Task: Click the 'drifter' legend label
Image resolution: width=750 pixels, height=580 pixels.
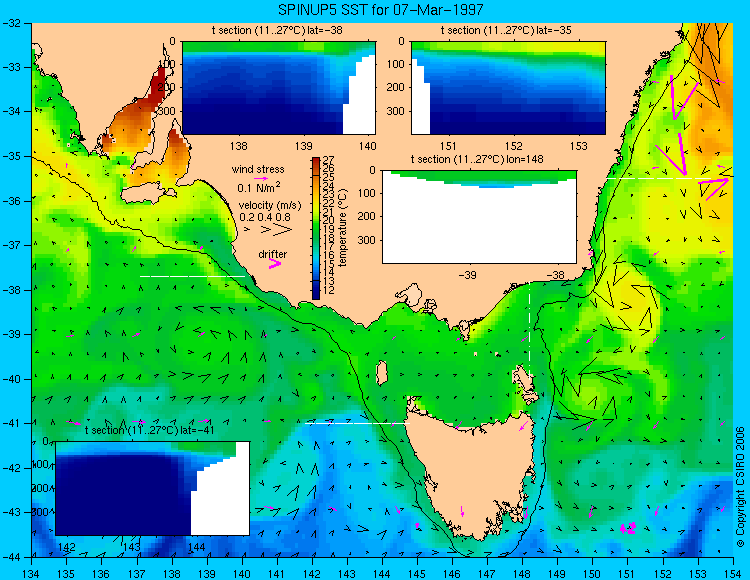Action: [x=273, y=254]
